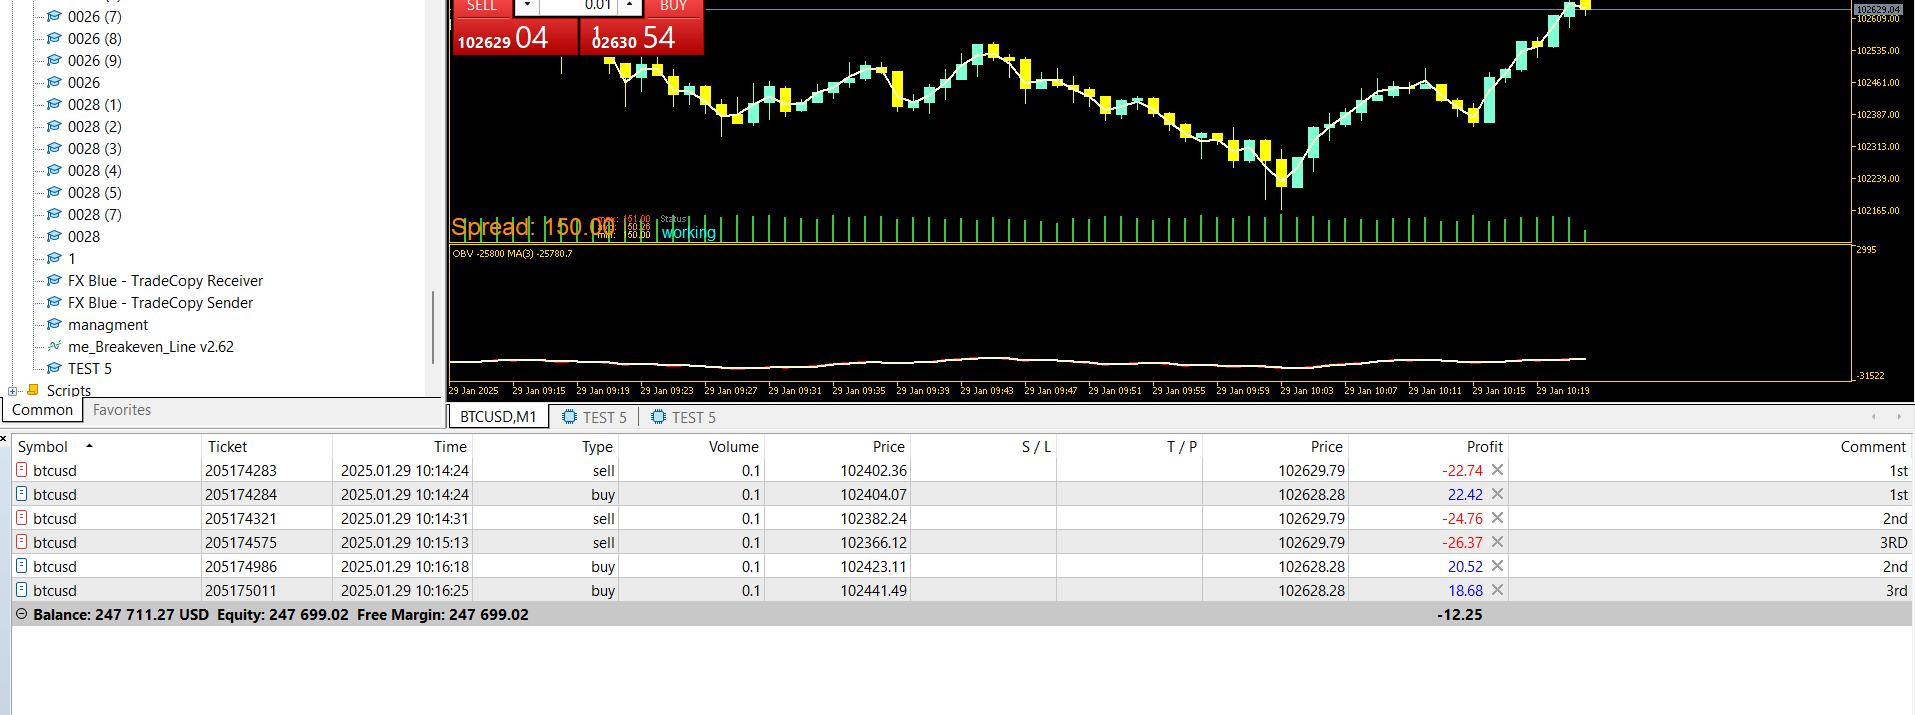The image size is (1915, 715).
Task: Switch to the BTCUSD,M1 chart tab
Action: pyautogui.click(x=498, y=417)
